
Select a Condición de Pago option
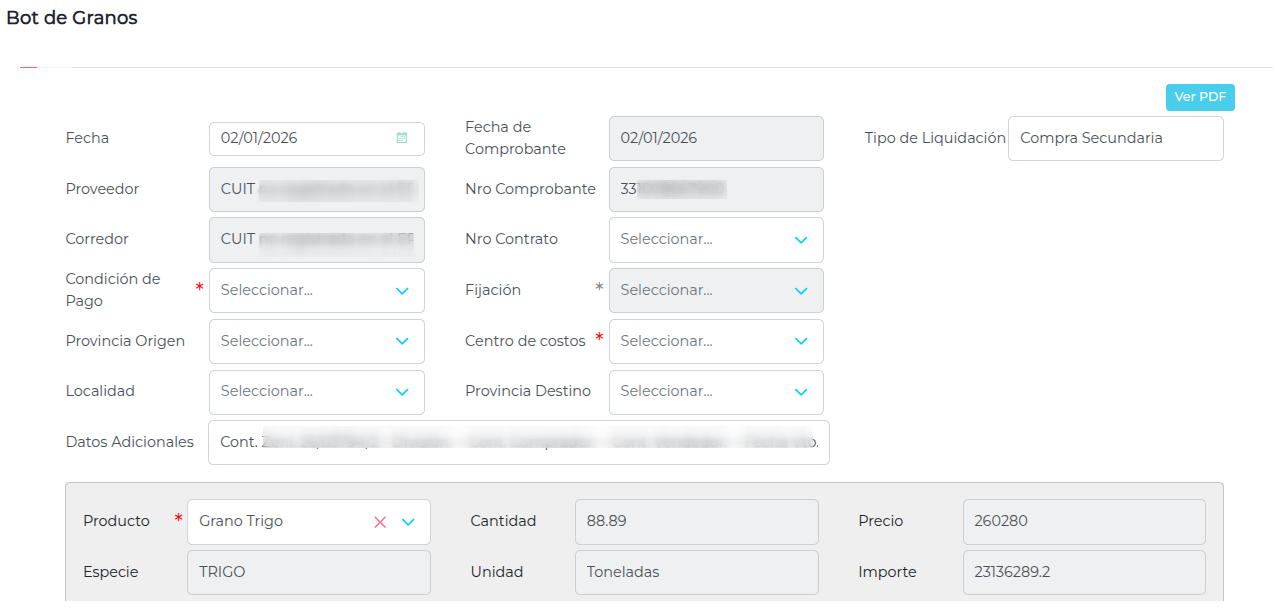316,291
